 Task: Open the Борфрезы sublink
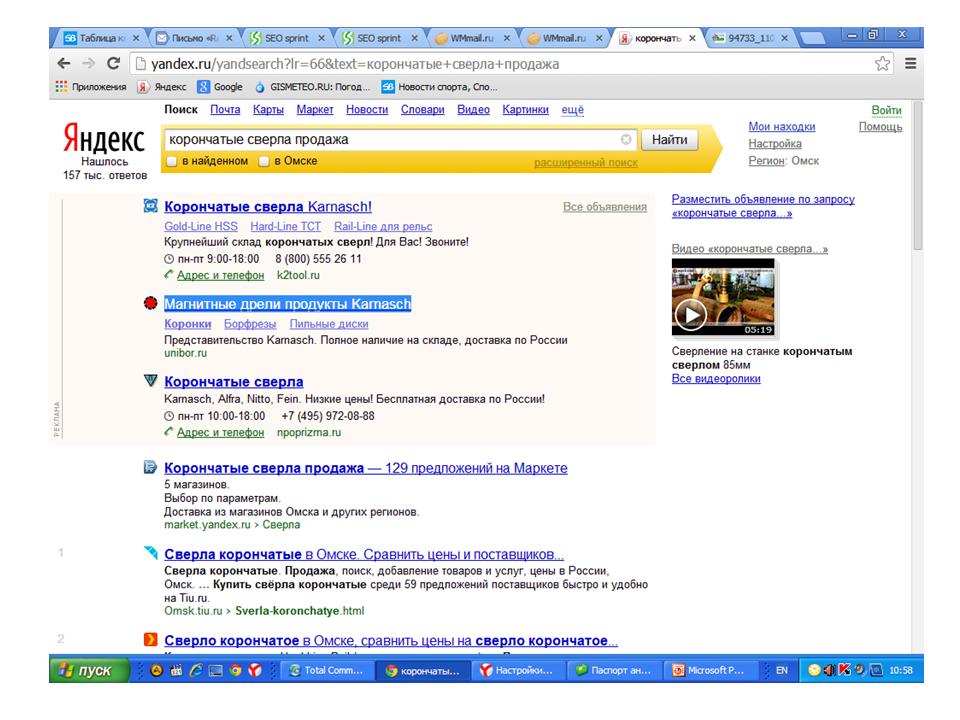click(250, 324)
